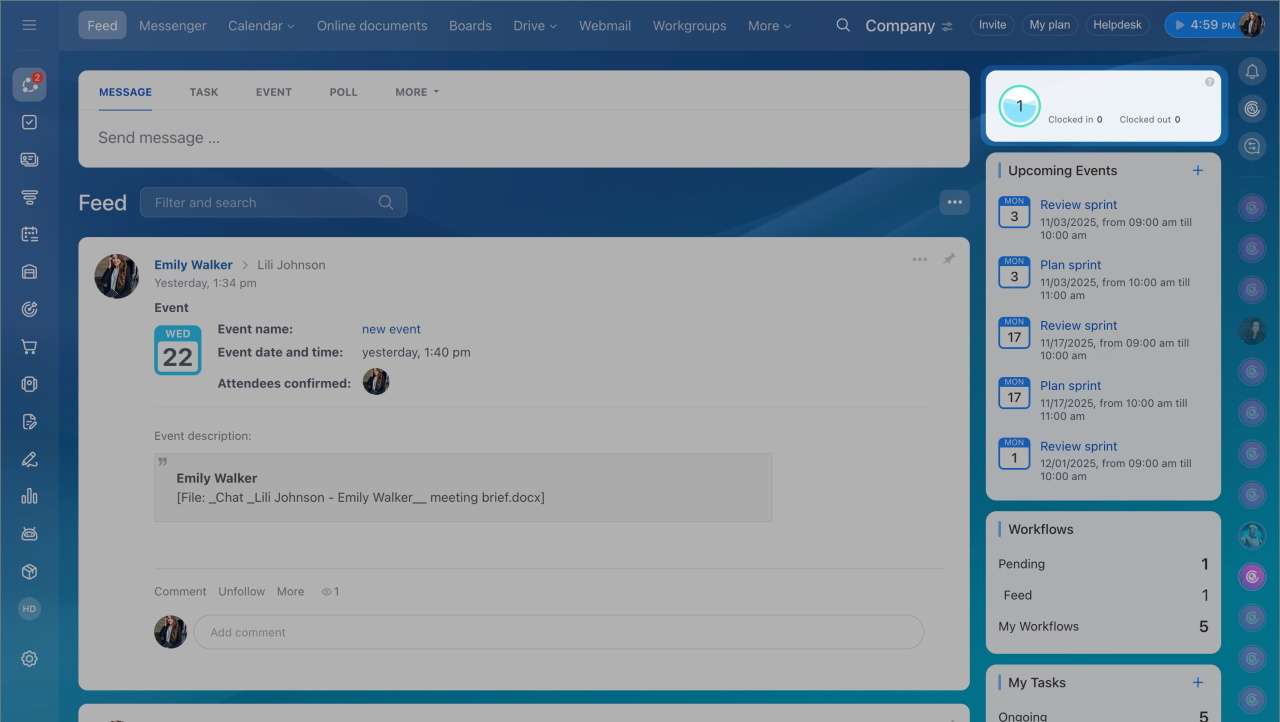This screenshot has width=1280, height=722.
Task: Open the 'new event' link
Action: (391, 329)
